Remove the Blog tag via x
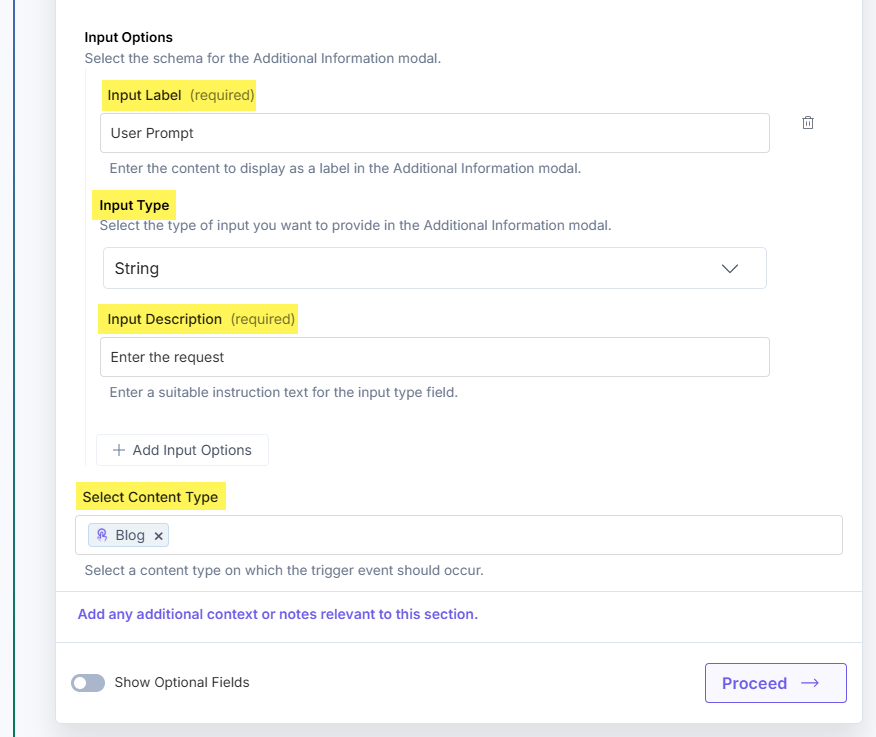 pos(159,536)
